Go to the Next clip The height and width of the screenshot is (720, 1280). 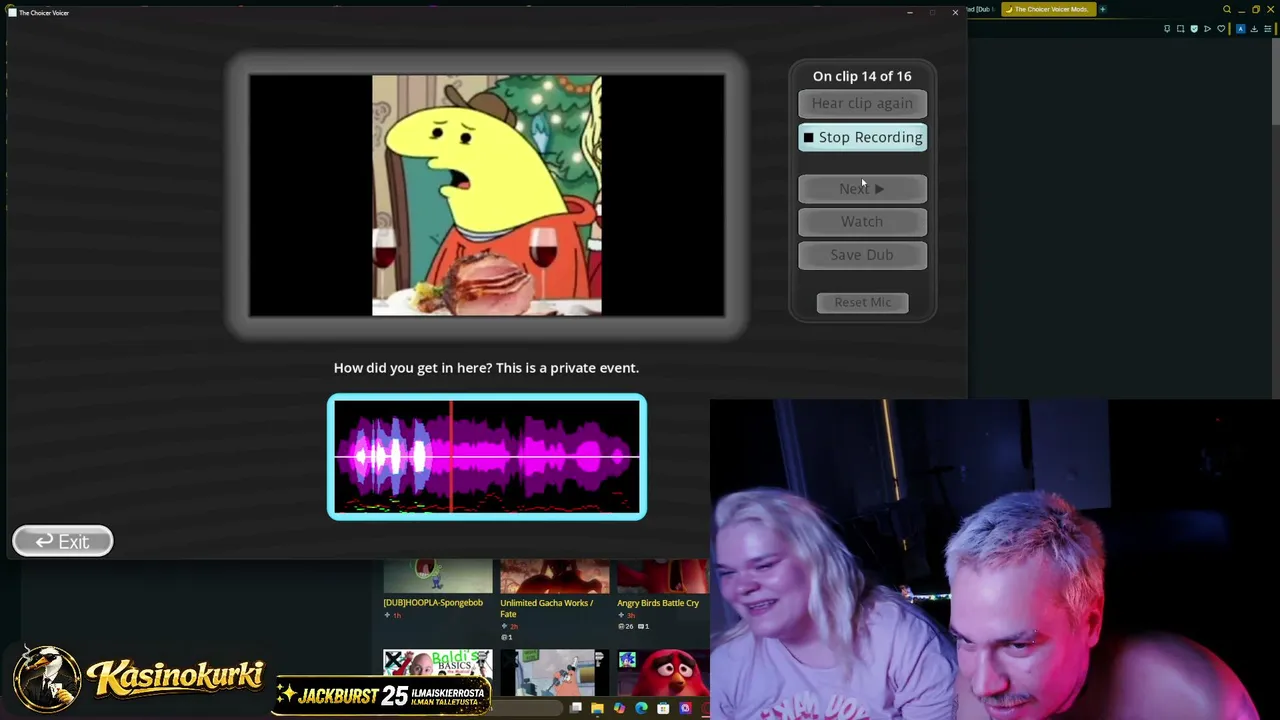(862, 188)
